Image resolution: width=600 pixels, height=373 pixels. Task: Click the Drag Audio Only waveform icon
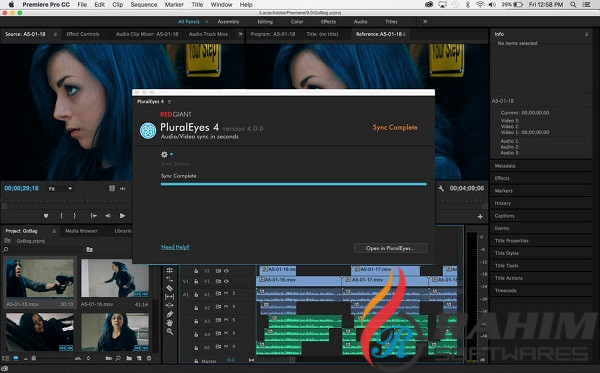coord(123,188)
